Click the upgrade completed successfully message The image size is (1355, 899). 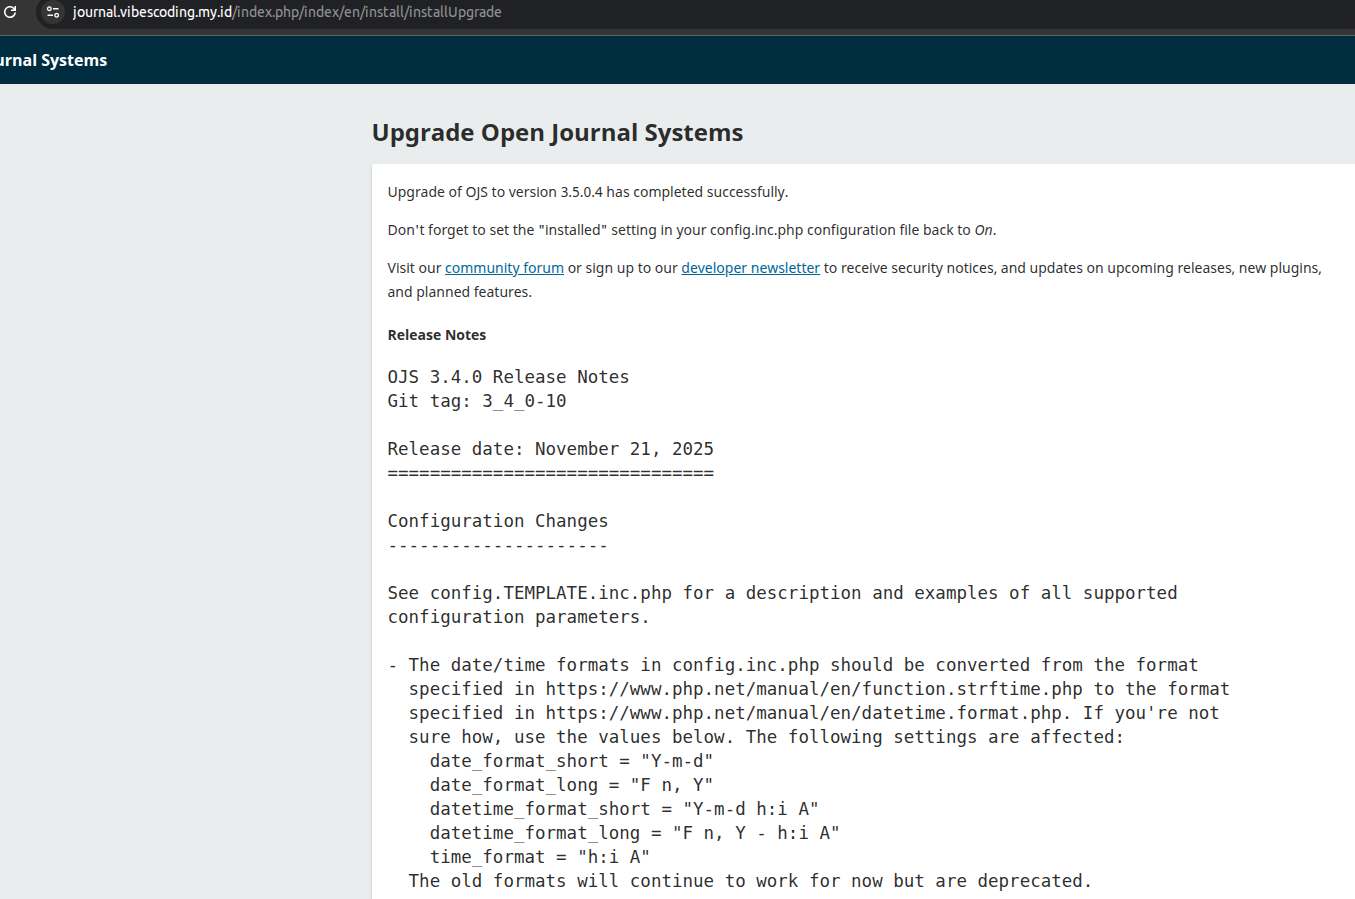(x=588, y=192)
